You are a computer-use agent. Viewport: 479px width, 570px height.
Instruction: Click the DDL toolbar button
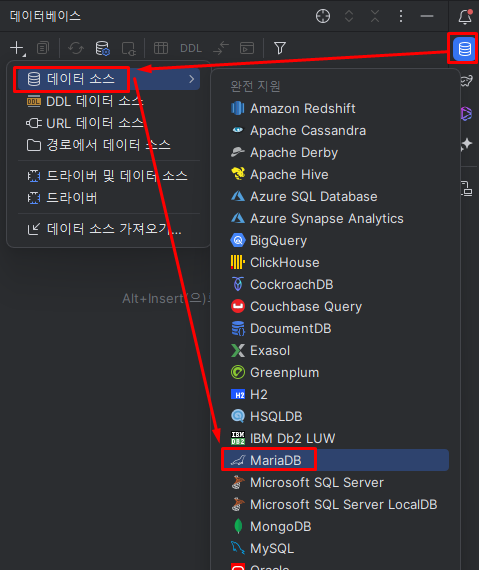191,48
